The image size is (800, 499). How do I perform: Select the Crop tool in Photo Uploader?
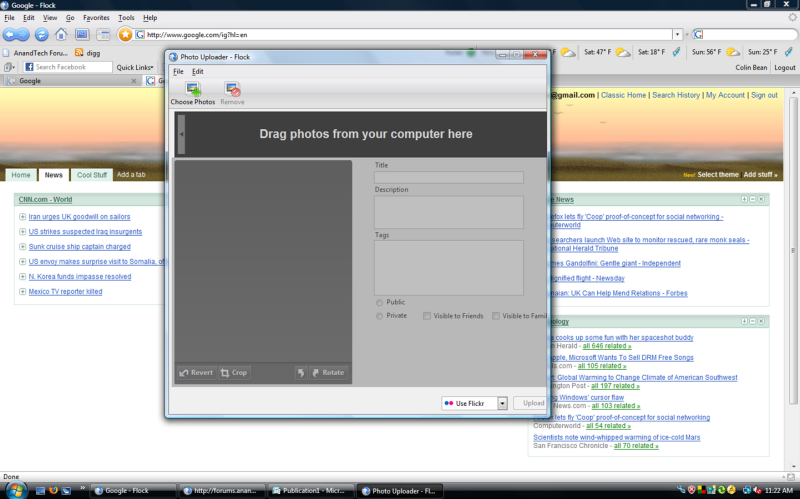(234, 372)
